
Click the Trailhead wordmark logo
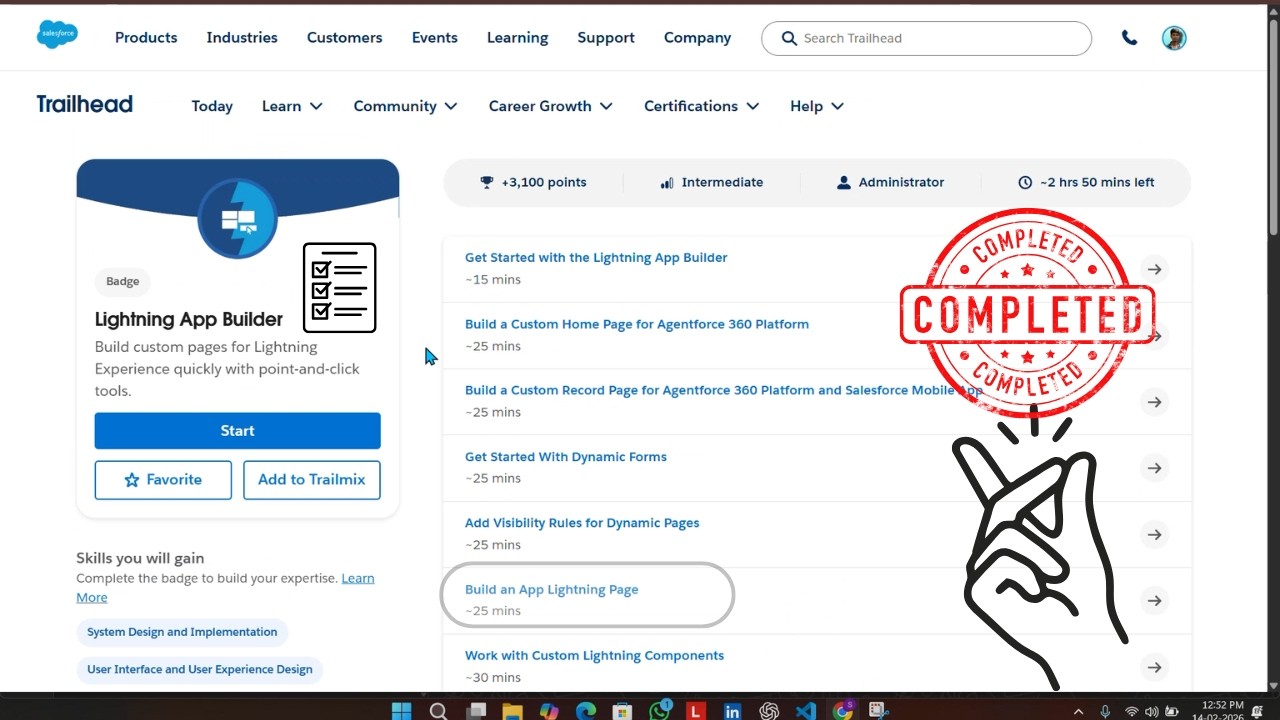tap(84, 104)
